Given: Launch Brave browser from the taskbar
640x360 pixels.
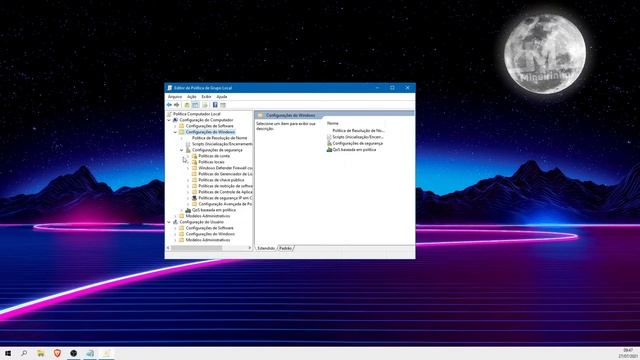Looking at the screenshot, I should 57,353.
